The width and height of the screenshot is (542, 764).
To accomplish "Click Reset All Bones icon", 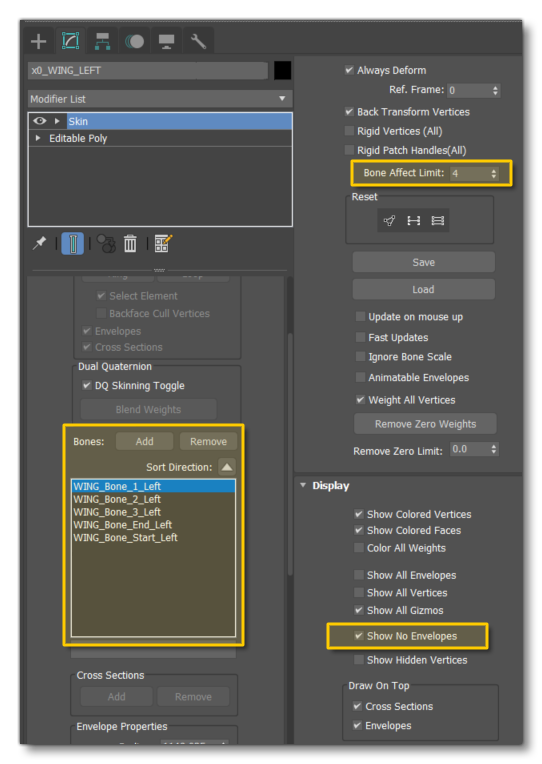I will tap(437, 221).
